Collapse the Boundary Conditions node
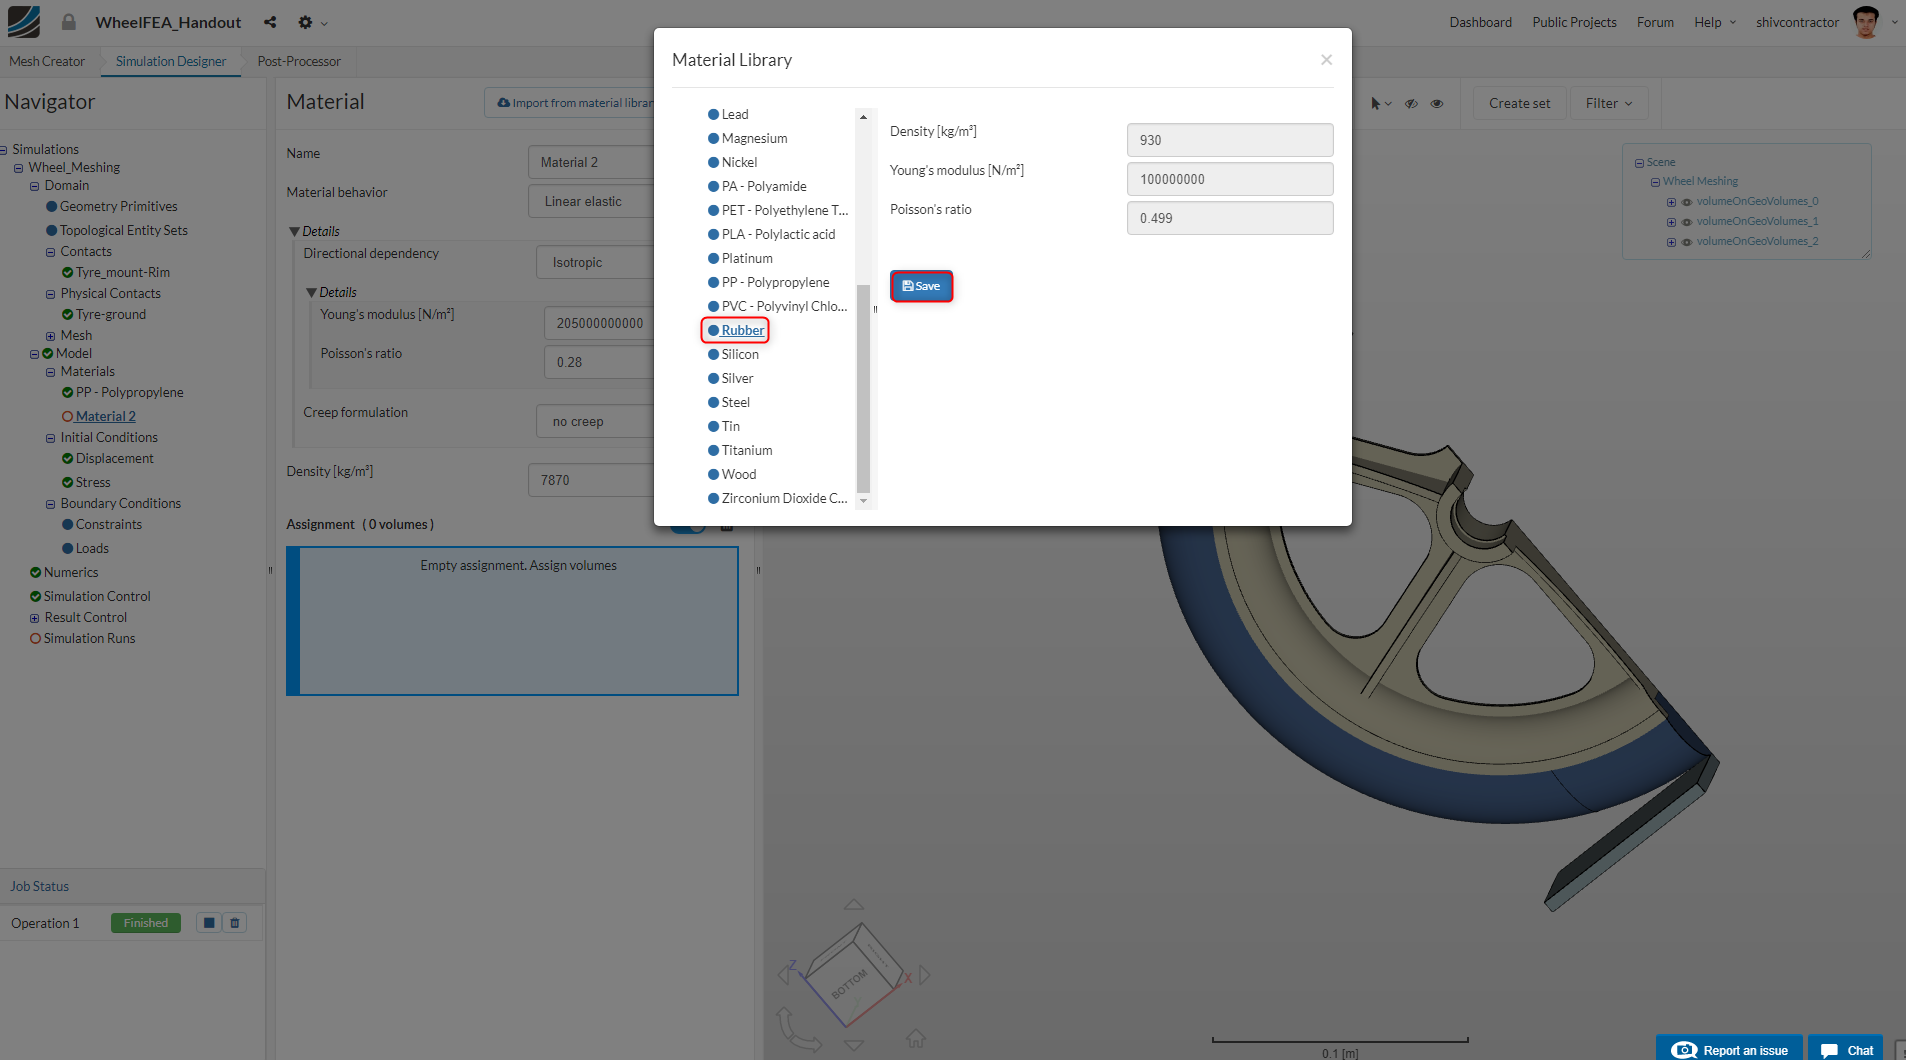The image size is (1906, 1060). click(x=51, y=504)
